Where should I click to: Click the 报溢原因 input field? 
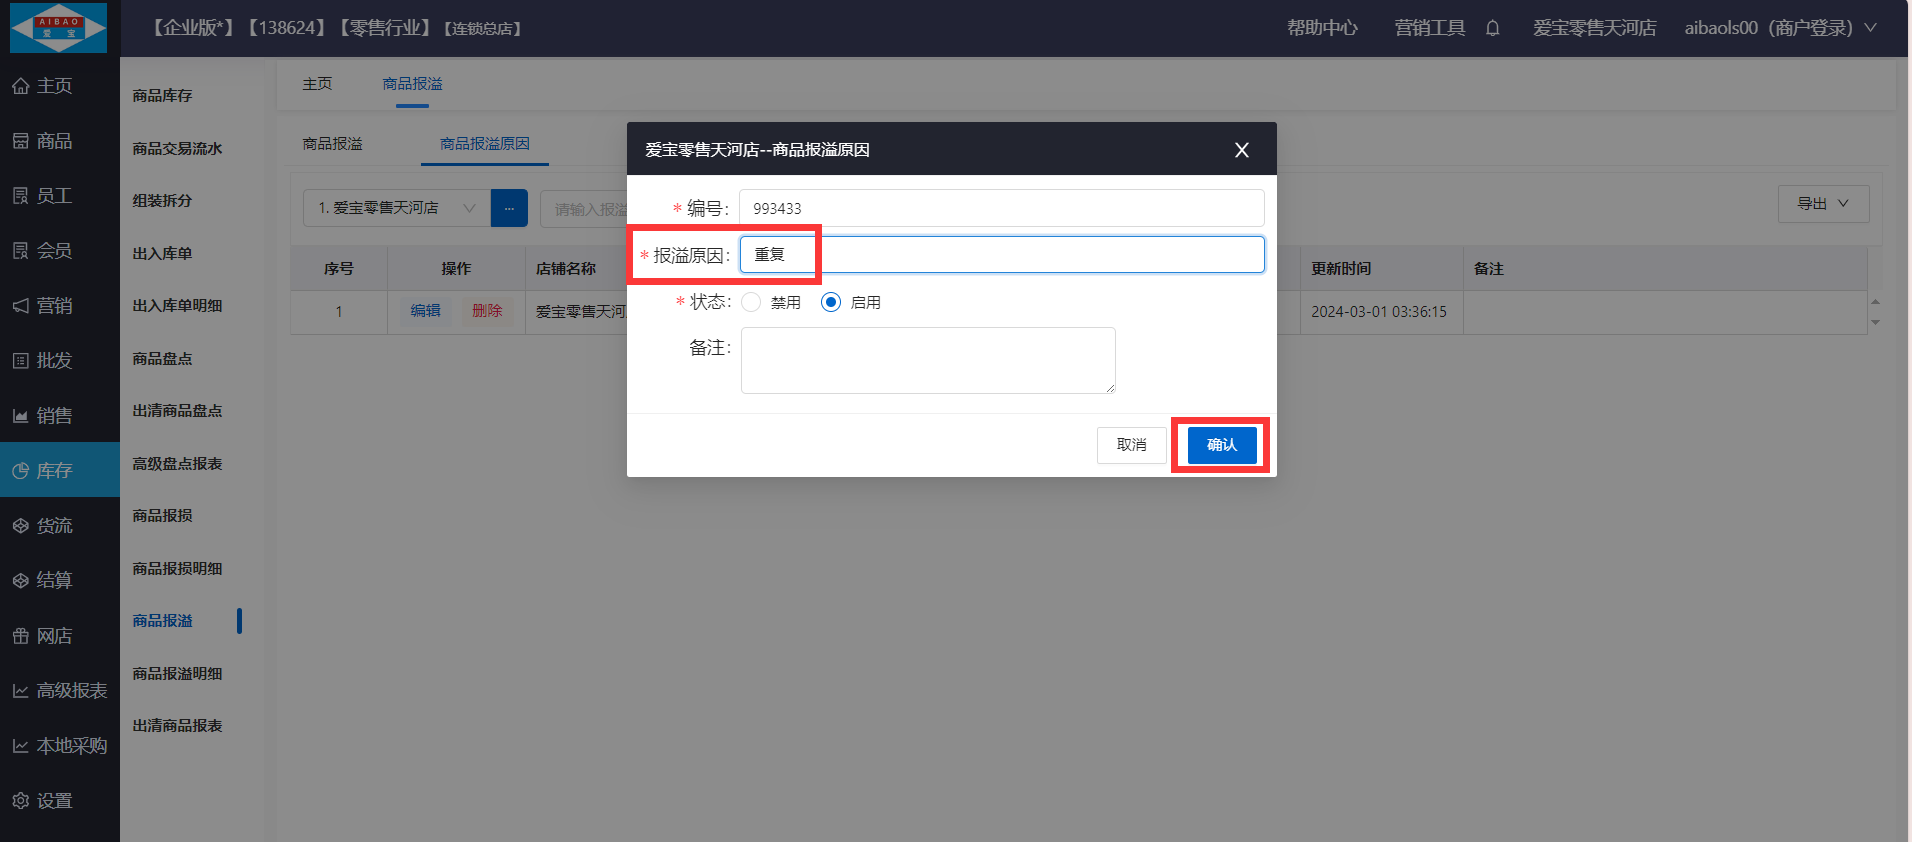(1002, 254)
